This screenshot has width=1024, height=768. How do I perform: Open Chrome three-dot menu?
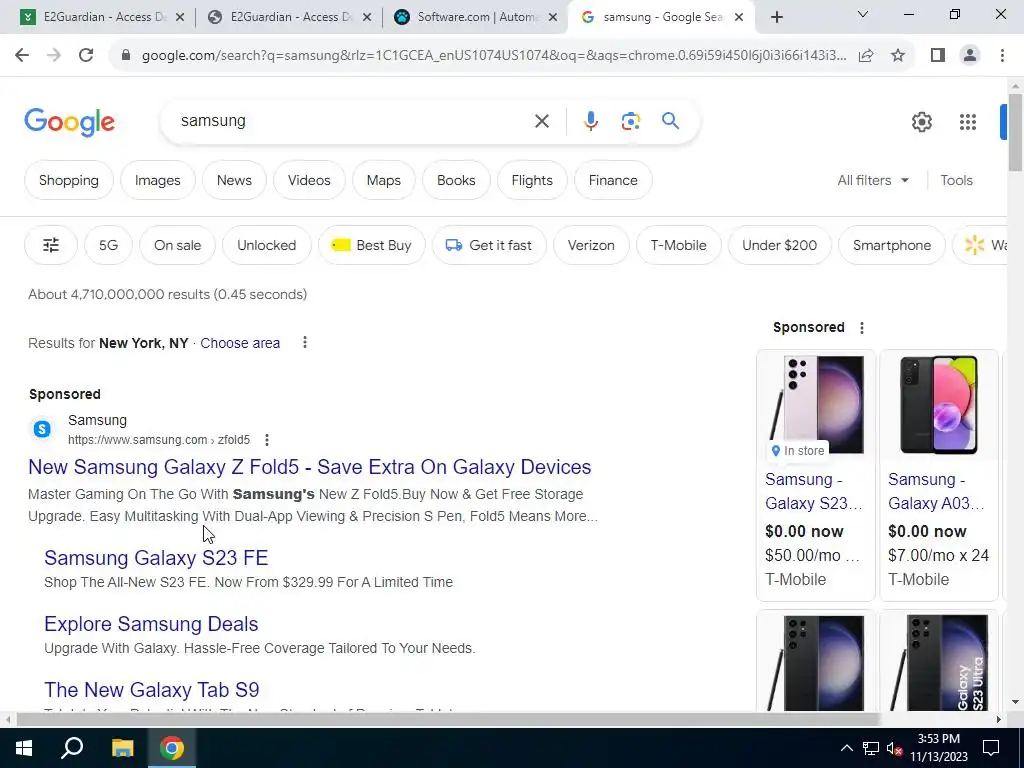pyautogui.click(x=1002, y=56)
